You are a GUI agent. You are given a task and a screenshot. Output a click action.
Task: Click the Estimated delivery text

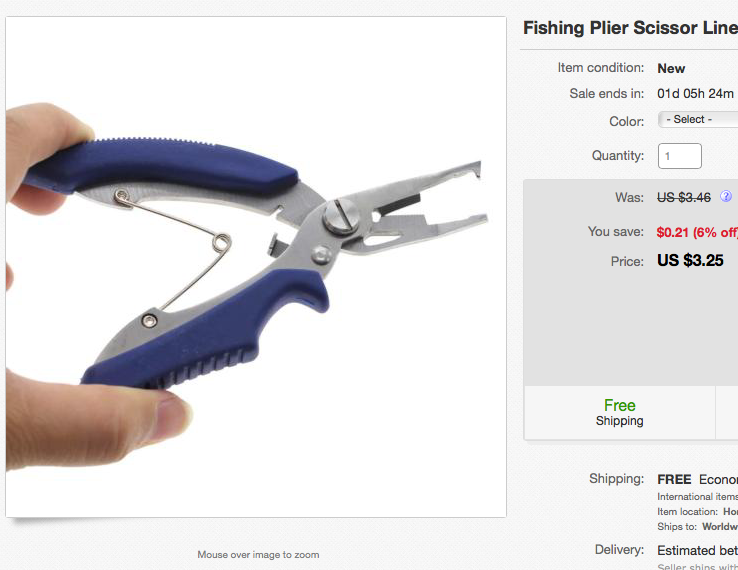[x=697, y=550]
